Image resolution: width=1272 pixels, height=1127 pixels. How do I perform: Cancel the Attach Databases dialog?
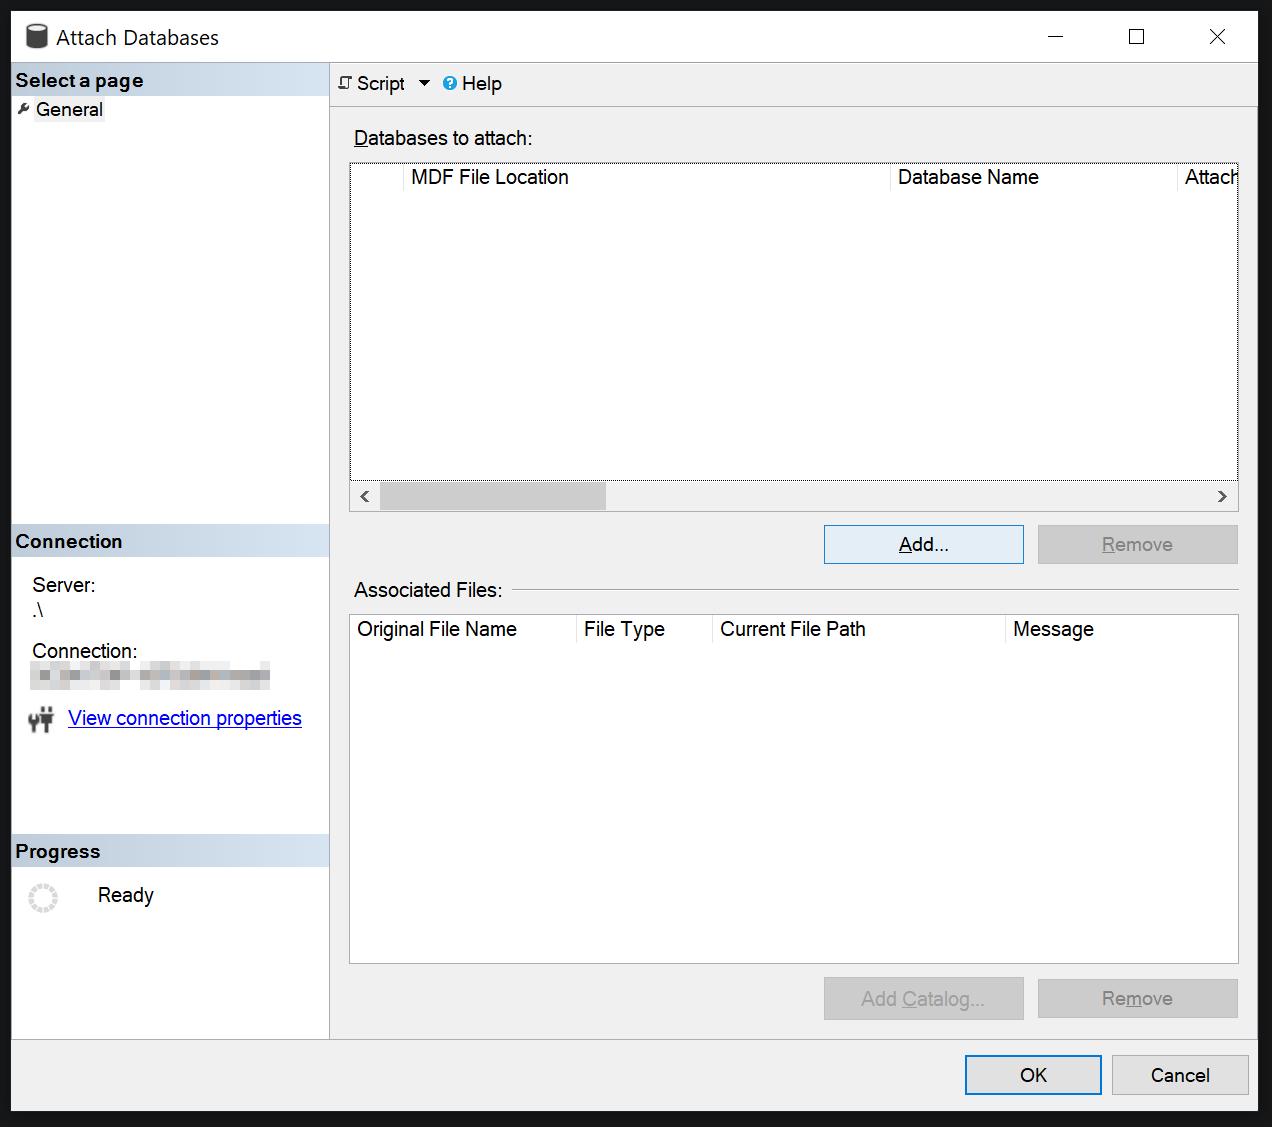coord(1179,1075)
